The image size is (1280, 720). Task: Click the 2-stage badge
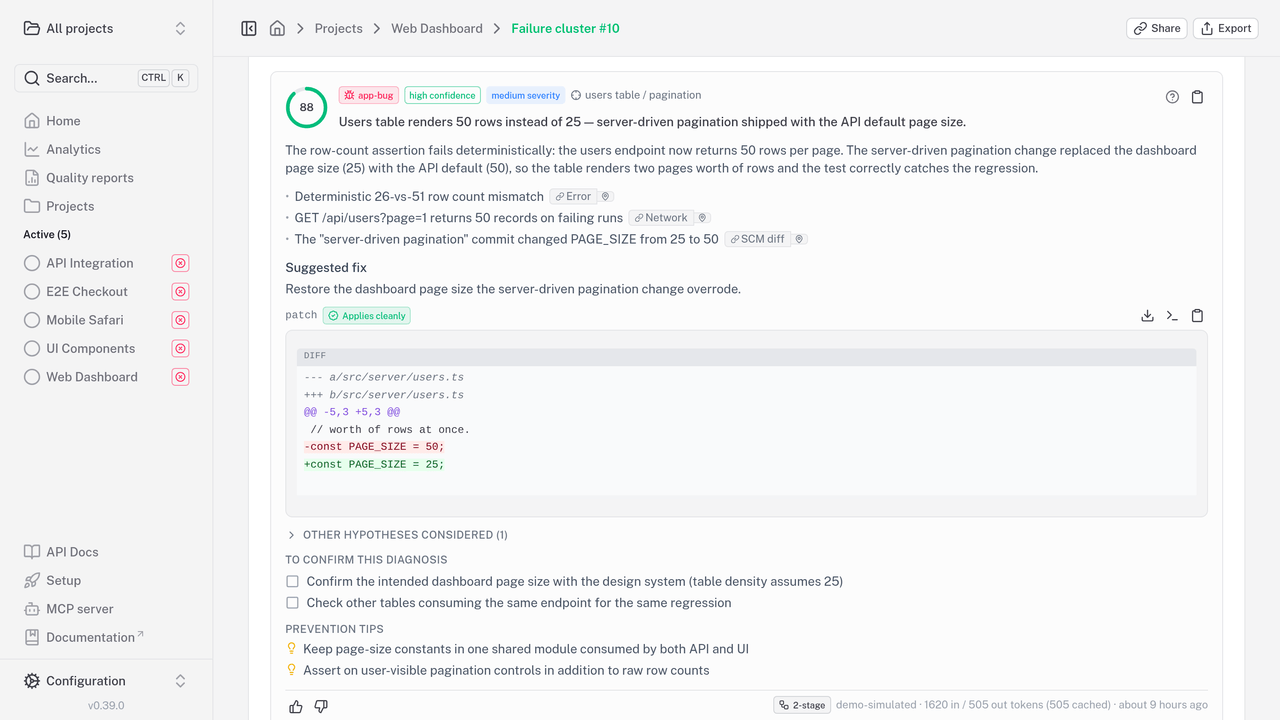[802, 705]
